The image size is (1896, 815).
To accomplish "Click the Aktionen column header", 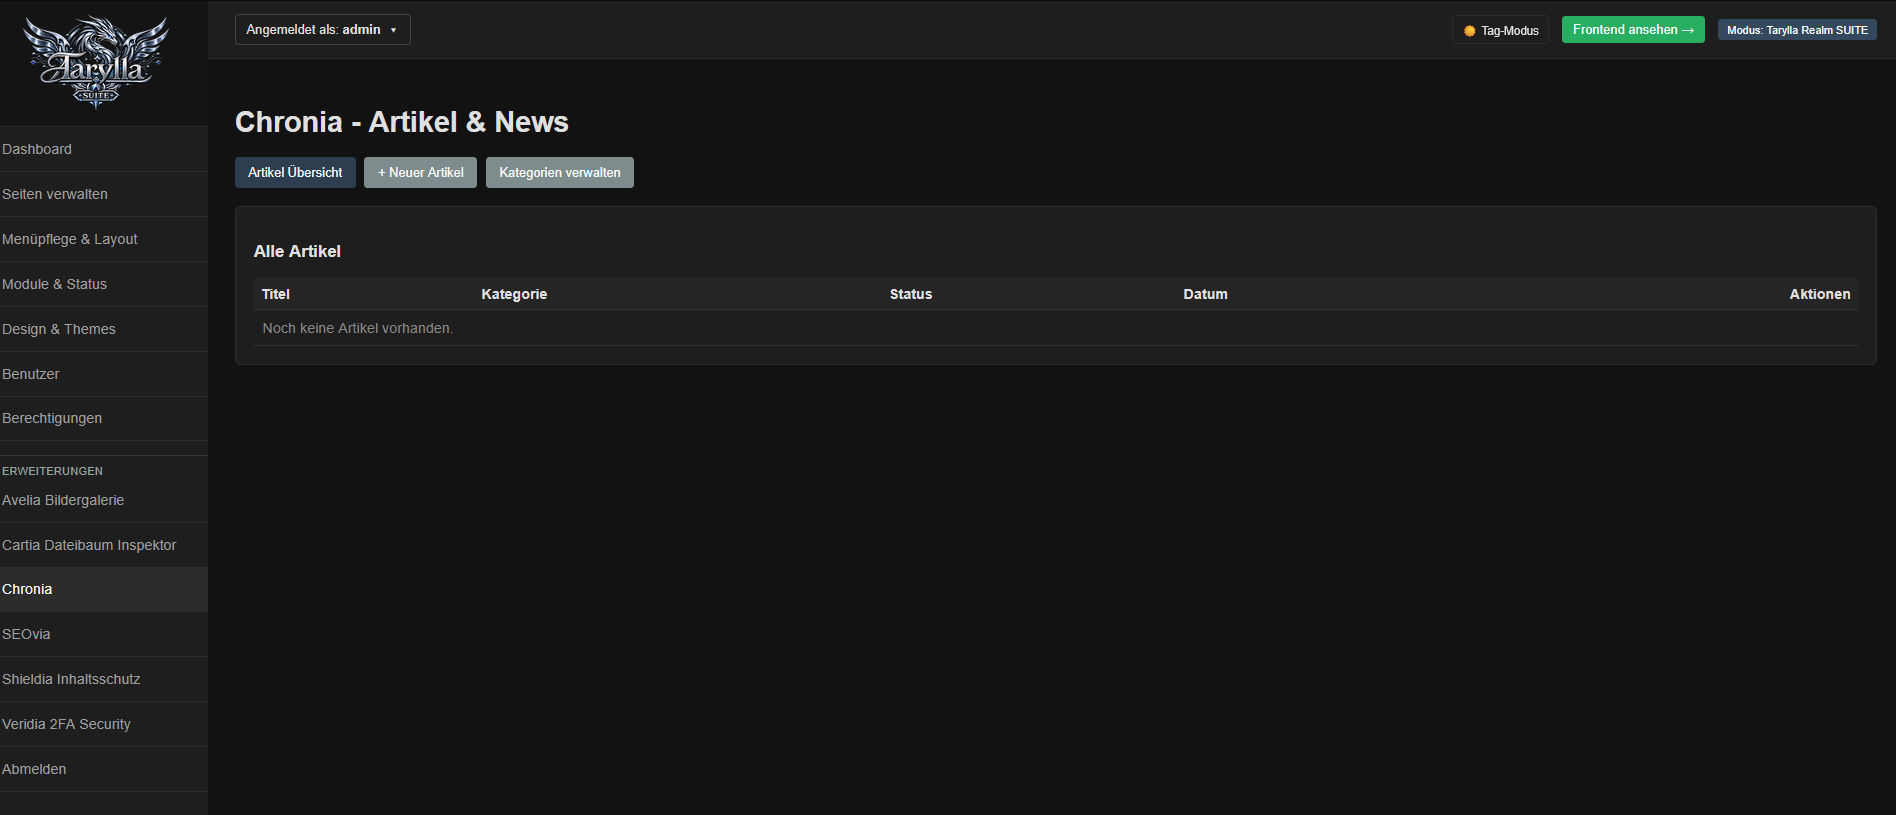I will [1820, 294].
